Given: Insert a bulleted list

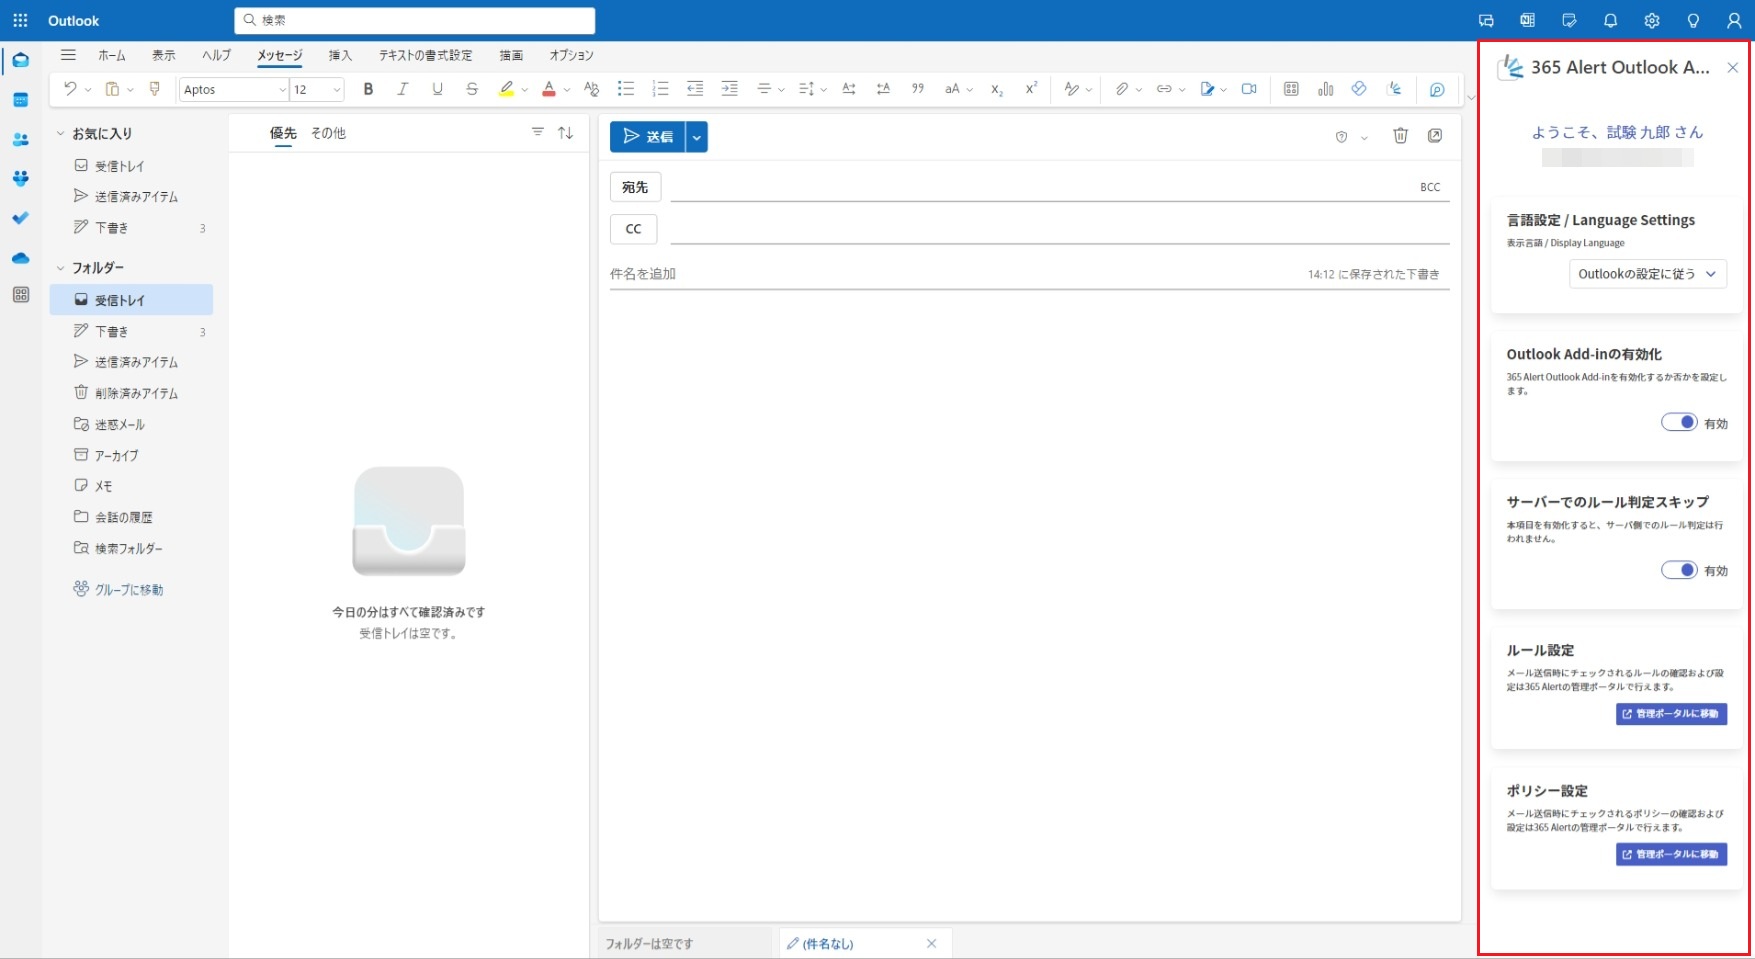Looking at the screenshot, I should [x=626, y=89].
